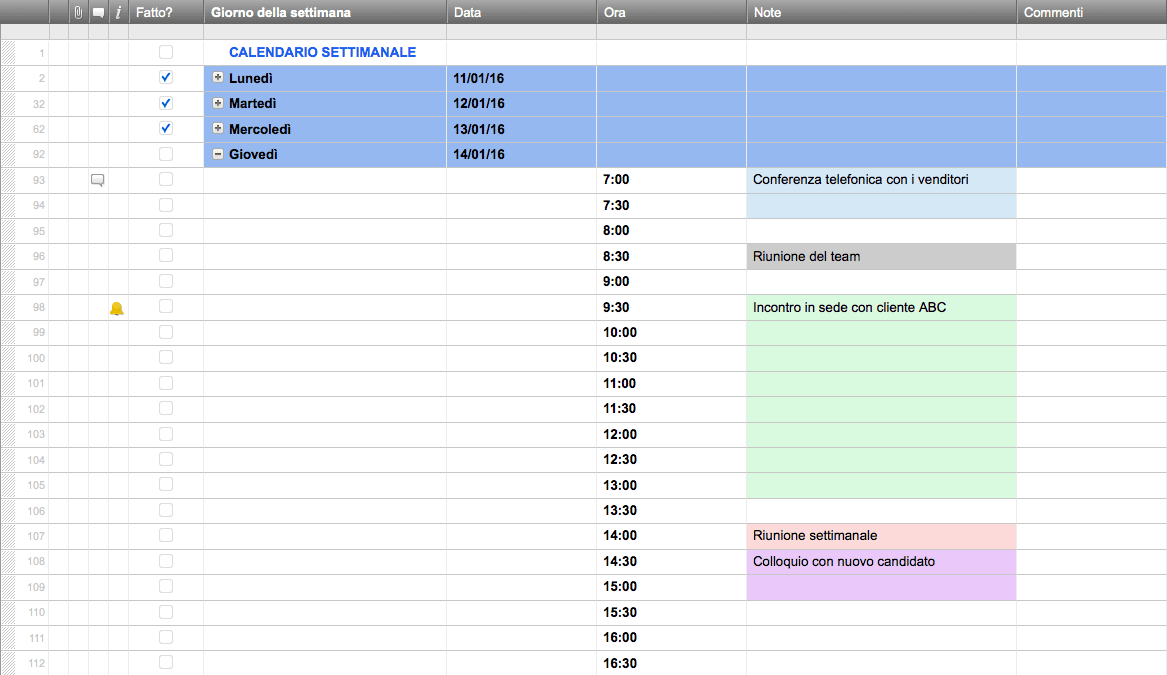Select the 13/01/16 date cell

coord(522,129)
